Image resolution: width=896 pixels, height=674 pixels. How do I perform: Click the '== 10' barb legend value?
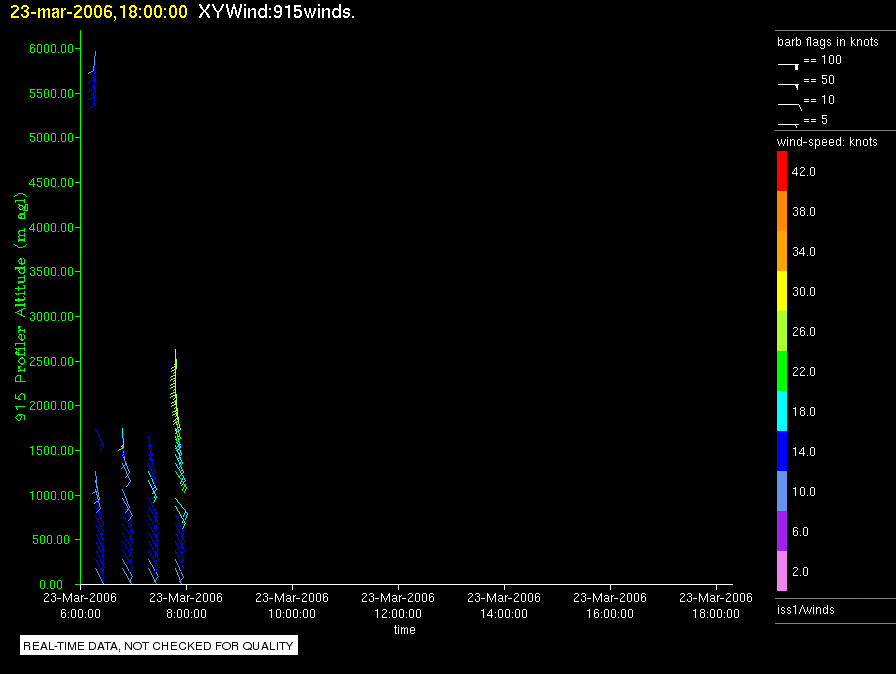(x=819, y=100)
